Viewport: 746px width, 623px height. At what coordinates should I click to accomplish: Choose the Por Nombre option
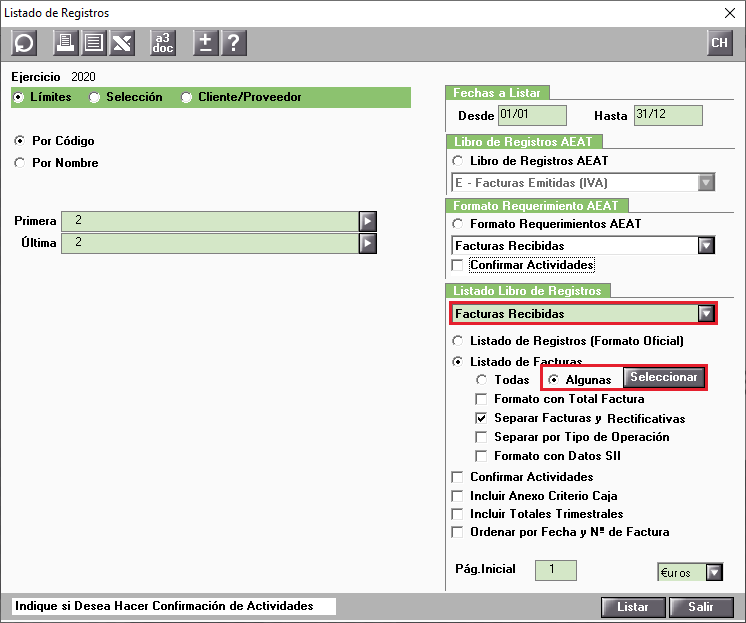tap(20, 163)
